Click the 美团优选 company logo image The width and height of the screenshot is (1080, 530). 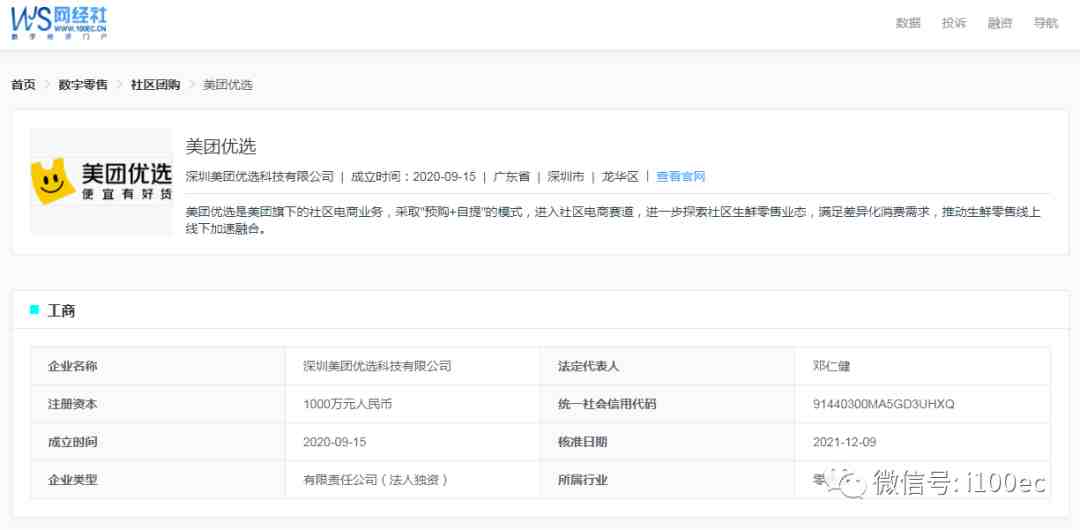tap(101, 182)
